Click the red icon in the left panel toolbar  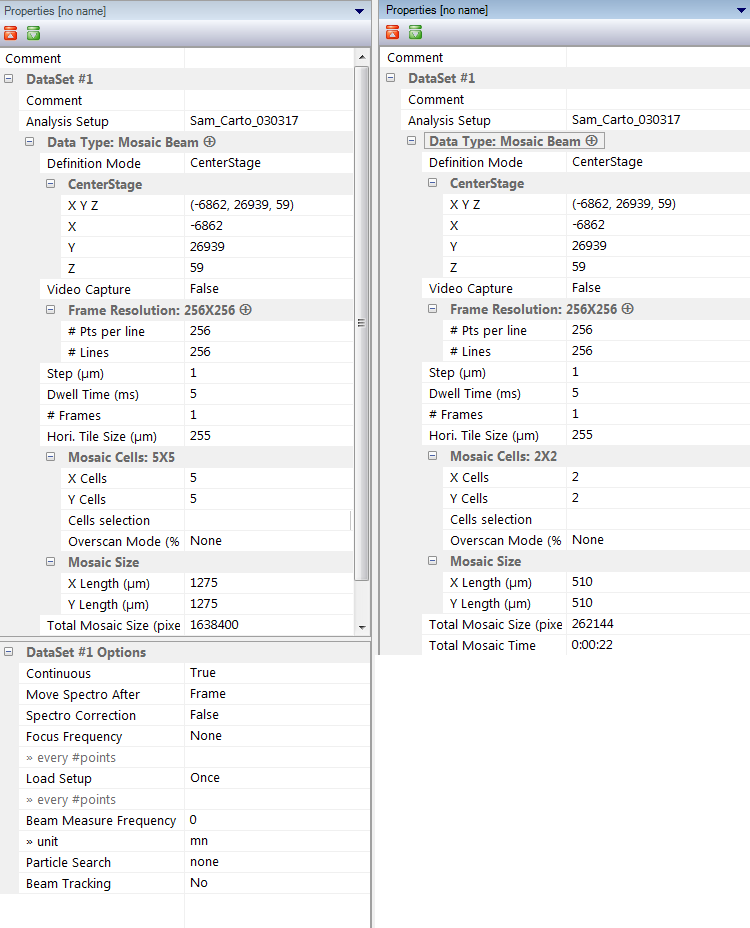click(x=11, y=33)
